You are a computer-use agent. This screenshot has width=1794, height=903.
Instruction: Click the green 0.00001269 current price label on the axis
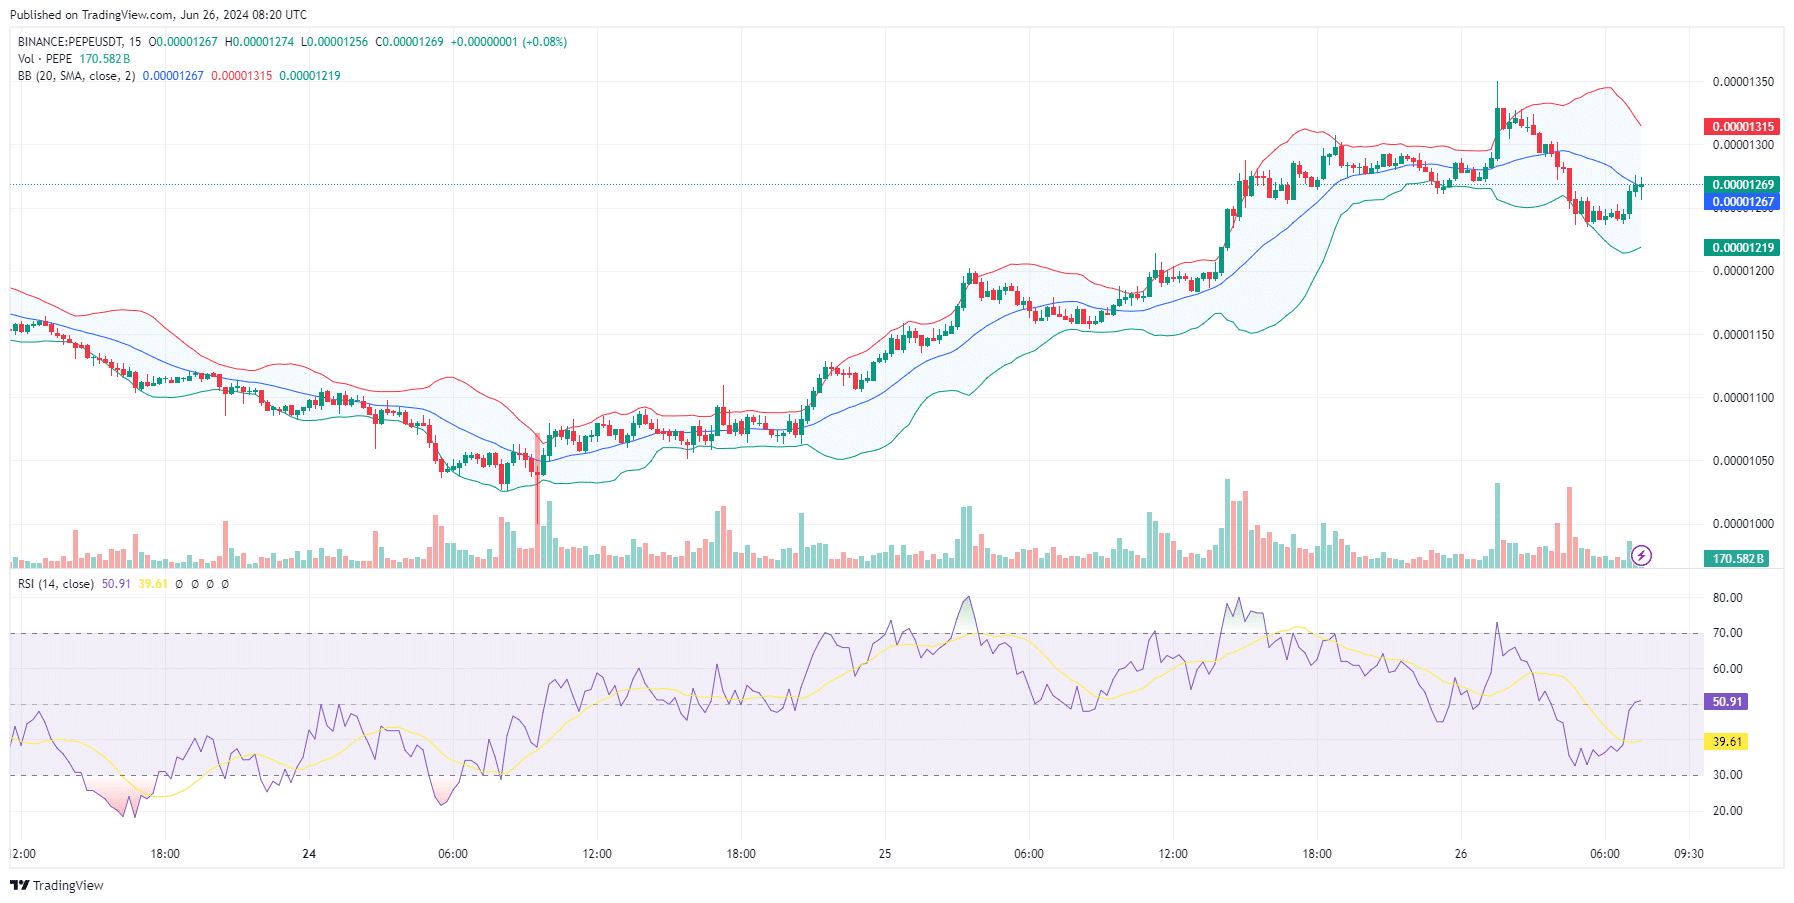[1741, 185]
